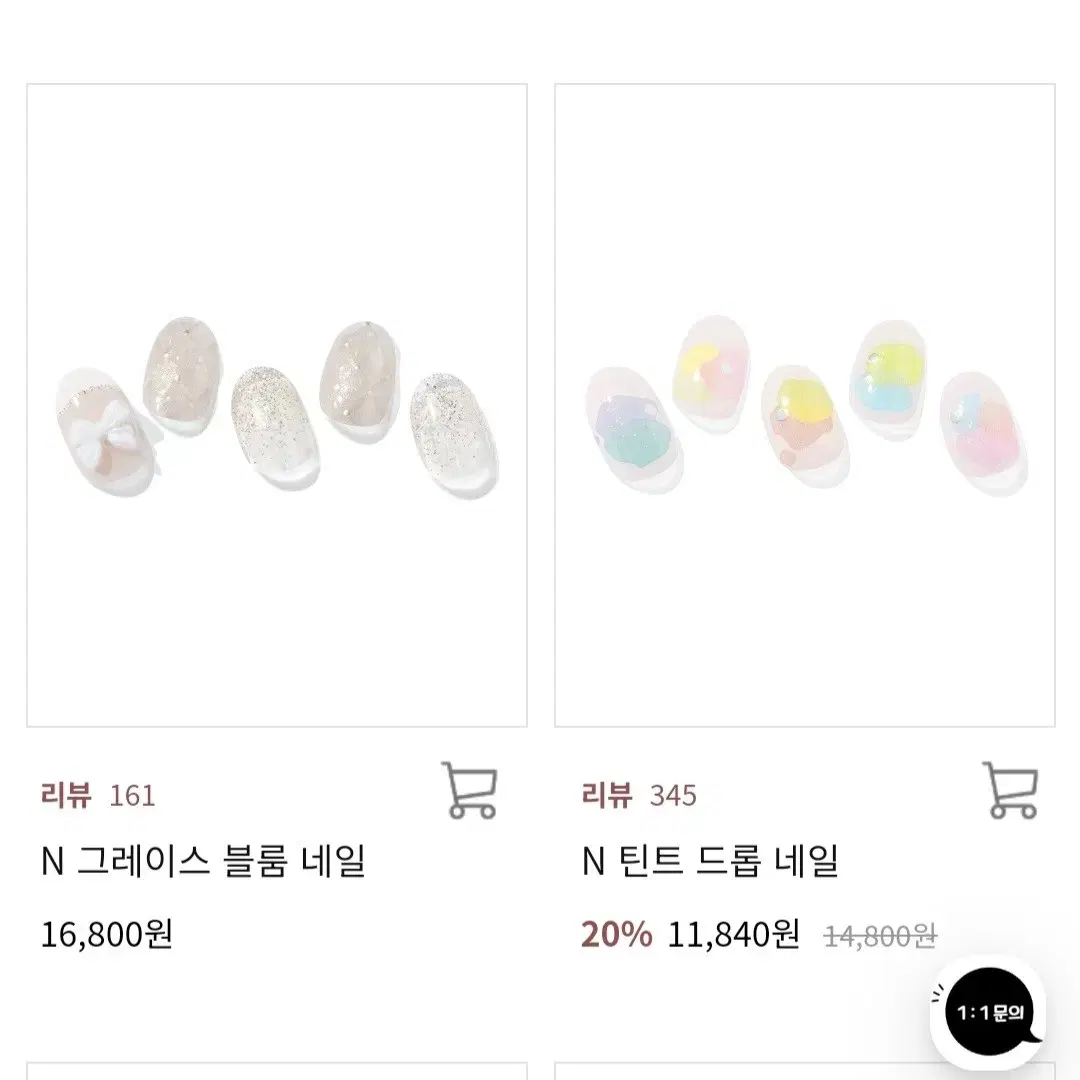
Task: Click the struck-through 14,800원 original price
Action: (x=880, y=936)
